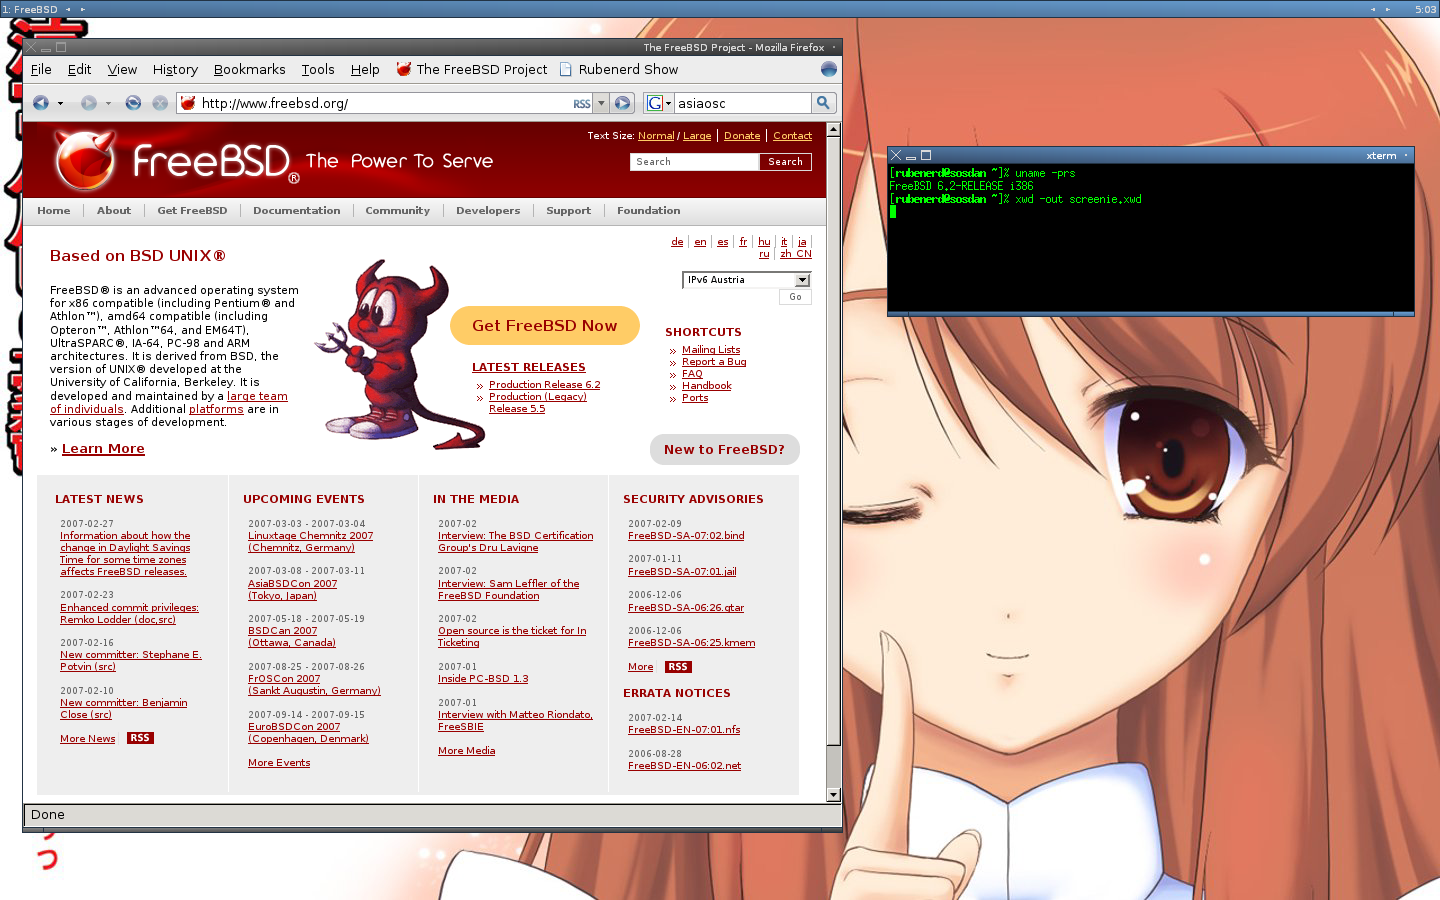Click the New to FreeBSD? button
1440x900 pixels.
tap(724, 449)
